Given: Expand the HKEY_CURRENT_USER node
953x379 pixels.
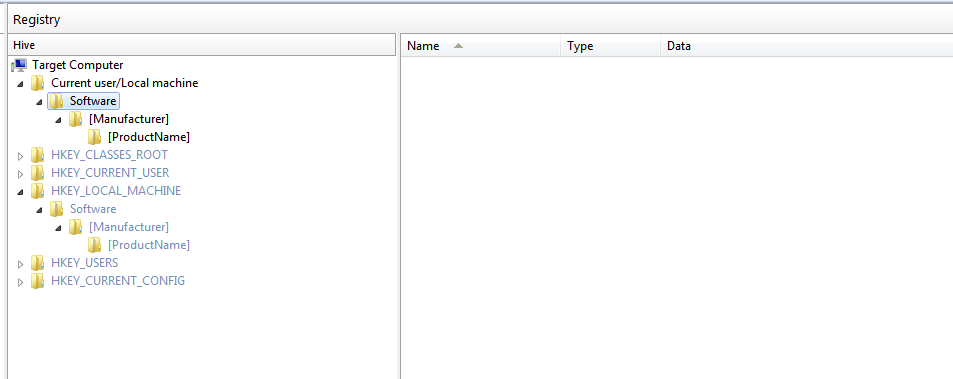Looking at the screenshot, I should point(21,174).
